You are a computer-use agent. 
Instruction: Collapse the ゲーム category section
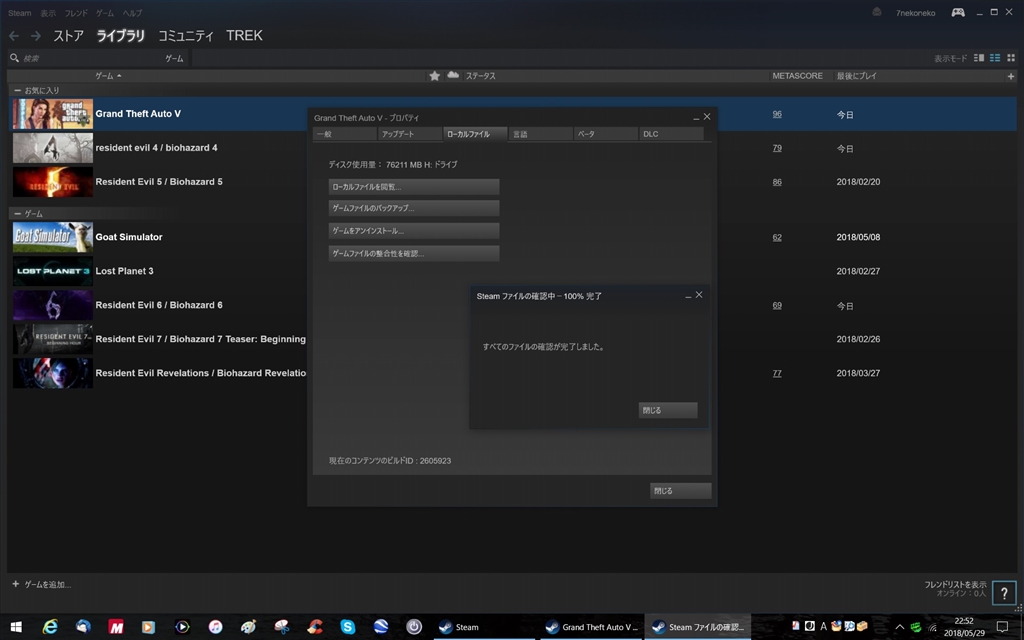pyautogui.click(x=16, y=213)
